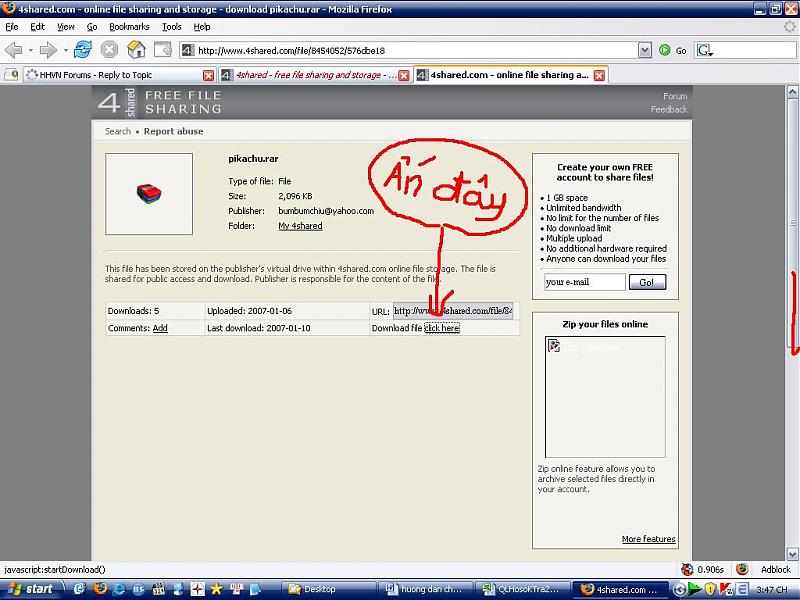This screenshot has height=600, width=800.
Task: Click the Stop loading icon
Action: point(110,49)
